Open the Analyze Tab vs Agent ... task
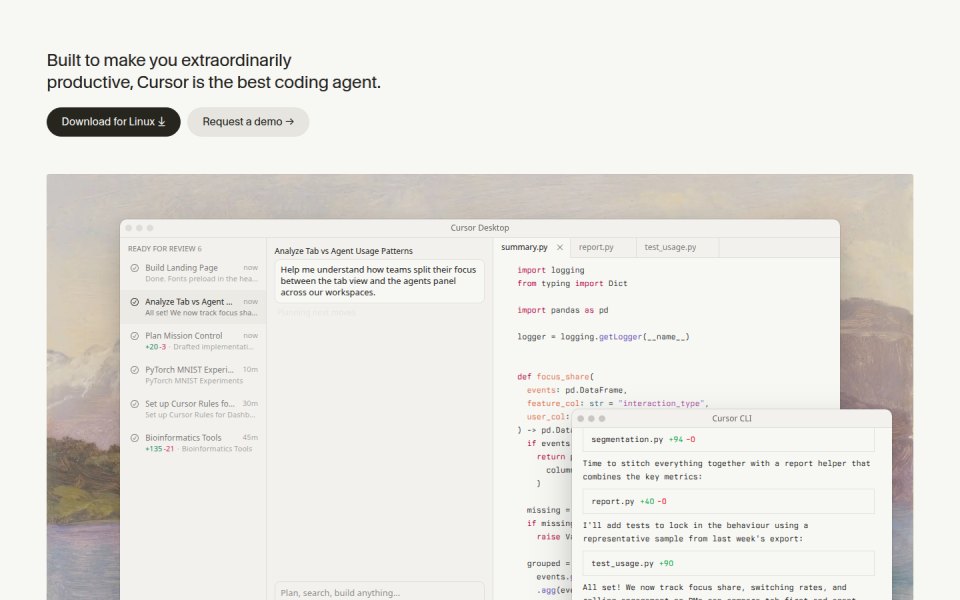Image resolution: width=960 pixels, height=600 pixels. [x=193, y=307]
